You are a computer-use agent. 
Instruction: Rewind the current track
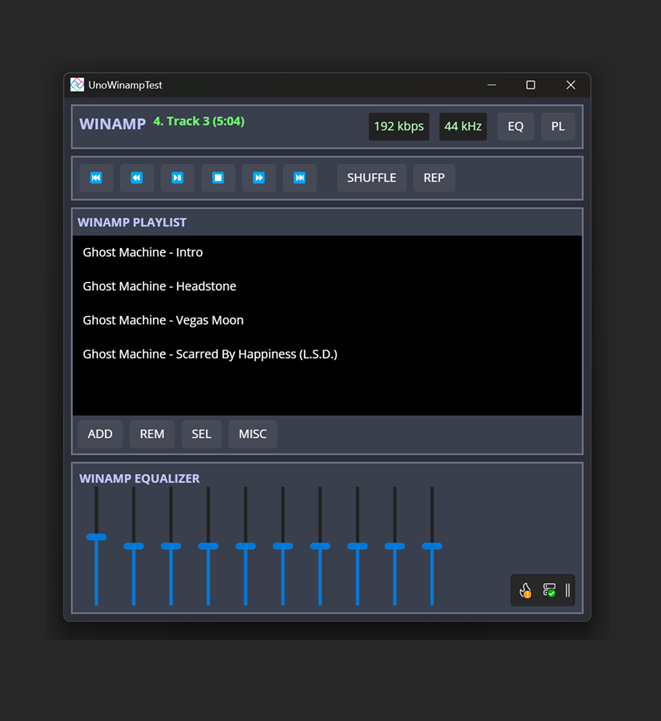(x=137, y=178)
